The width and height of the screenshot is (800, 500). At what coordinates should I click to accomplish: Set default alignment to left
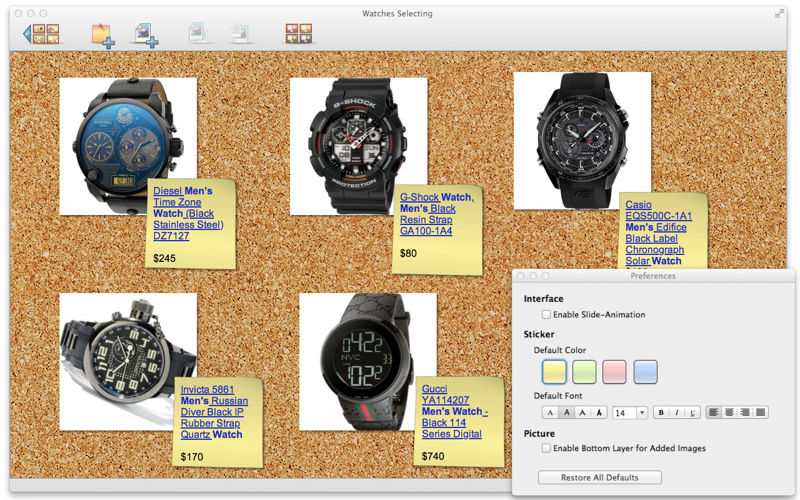713,412
